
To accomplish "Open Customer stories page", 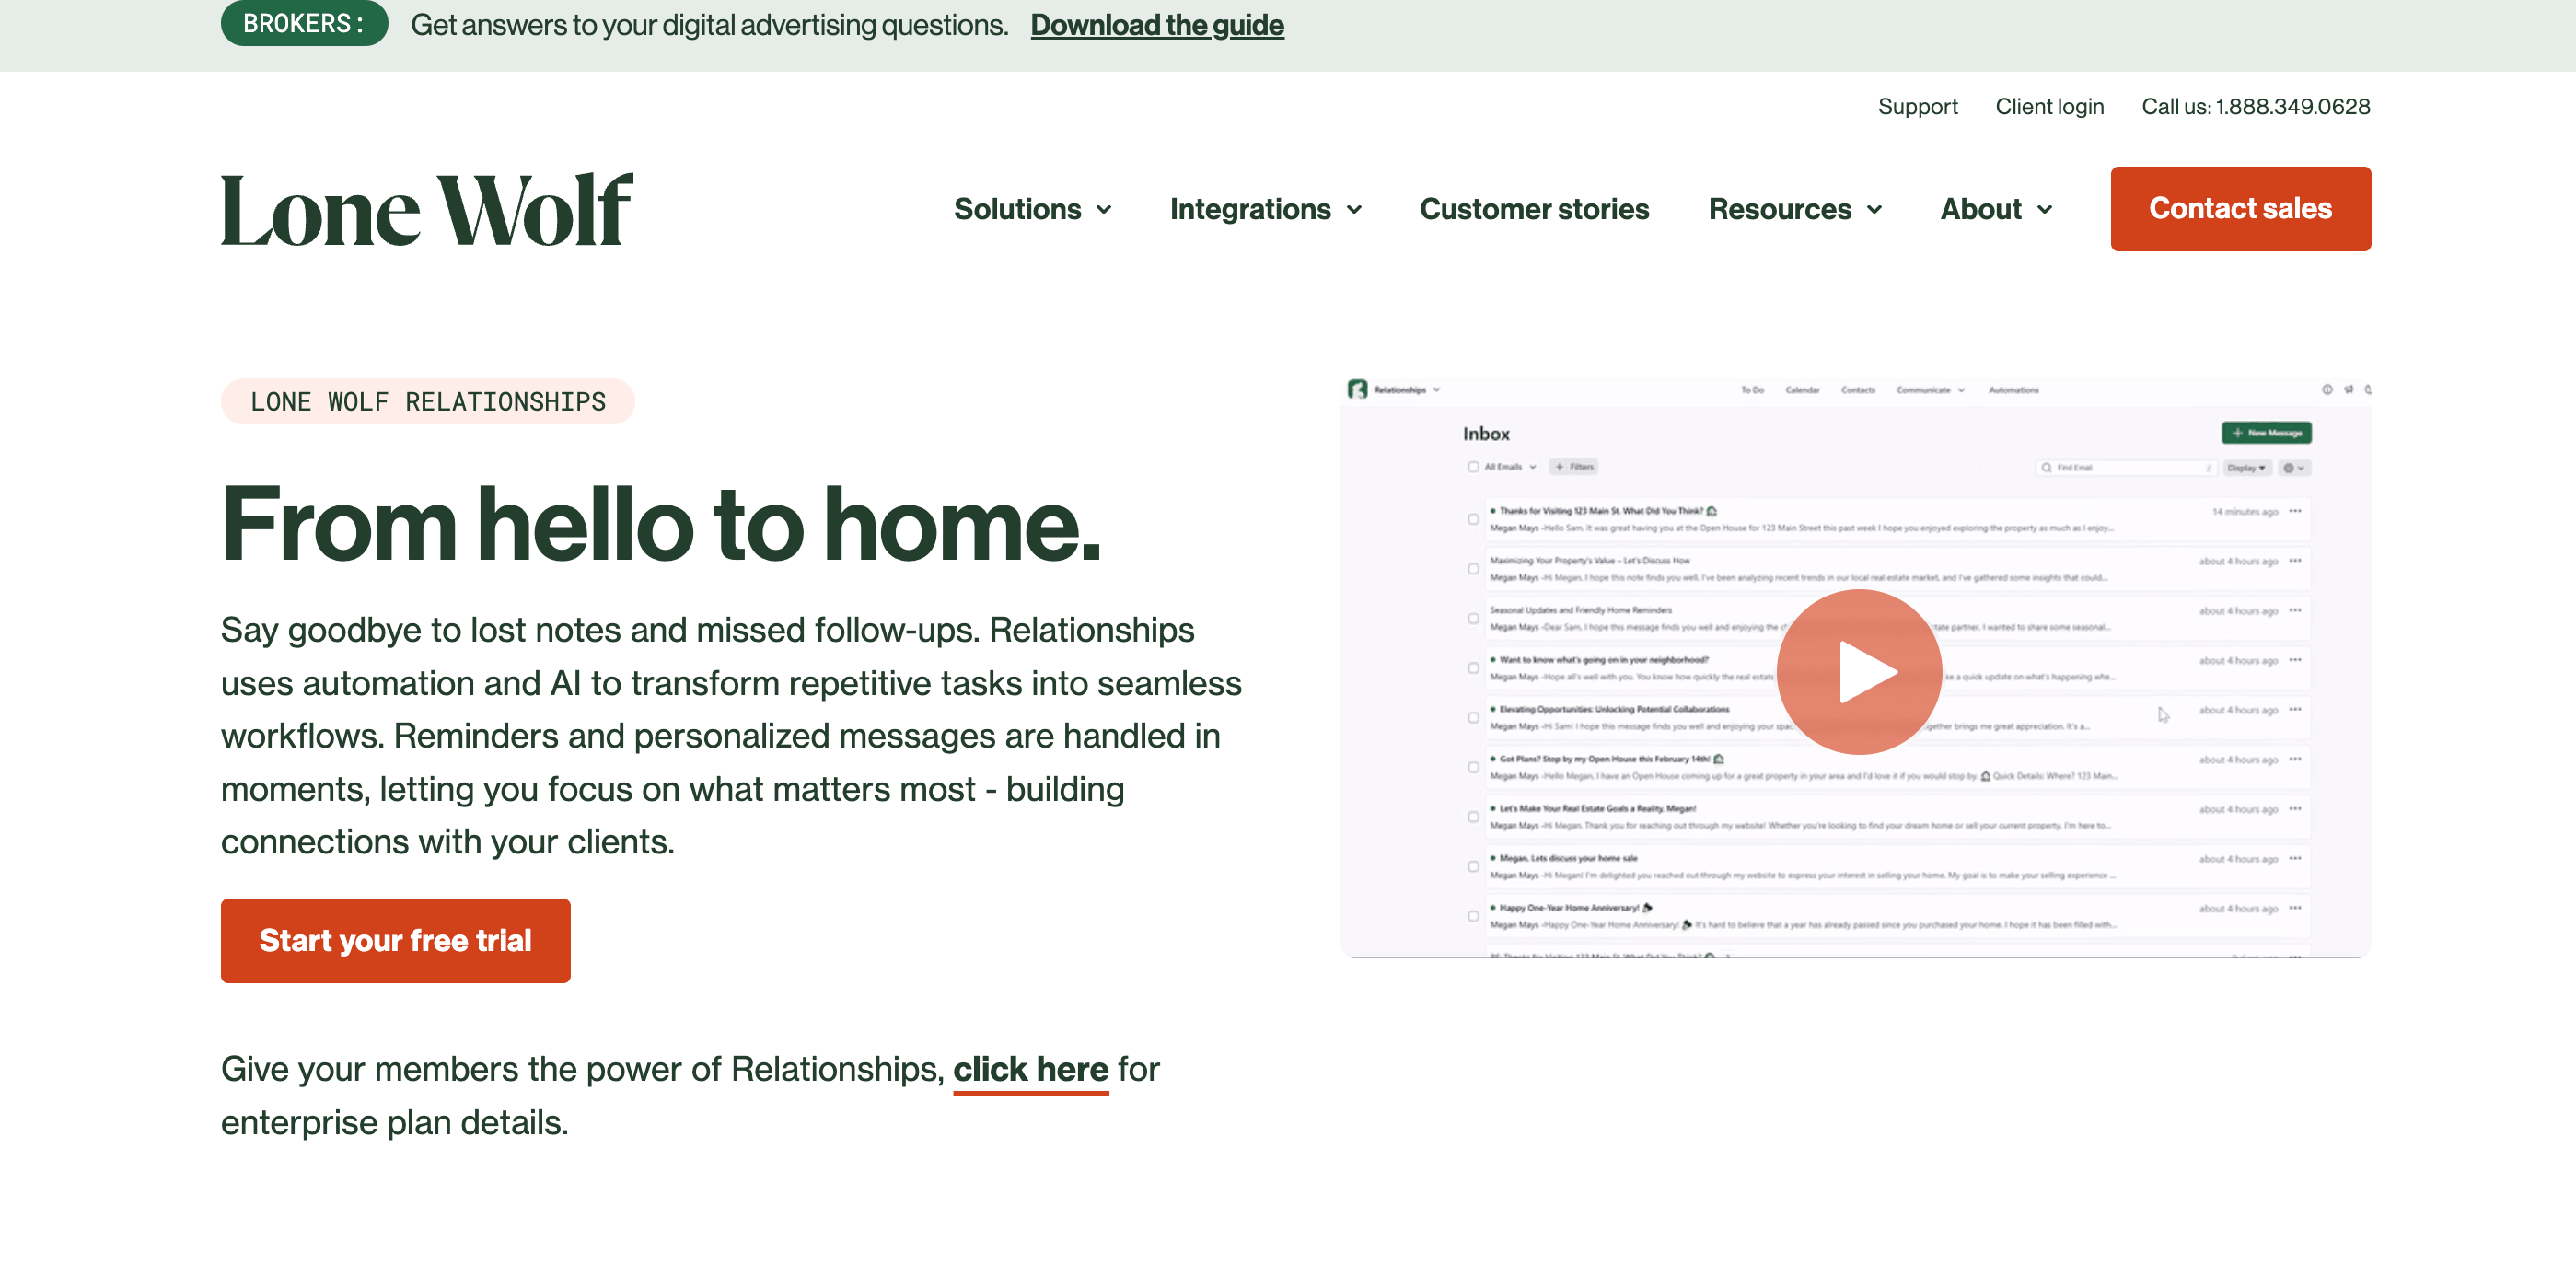I will pyautogui.click(x=1534, y=209).
